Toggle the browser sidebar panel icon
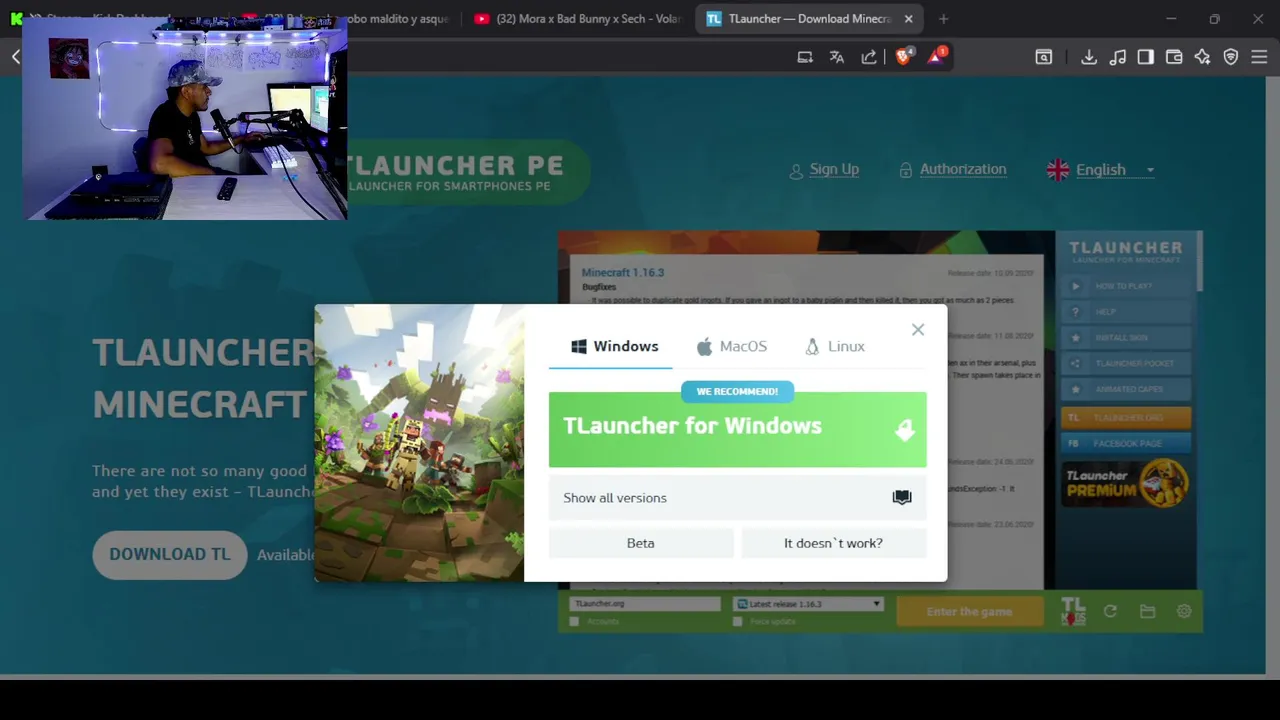Screen dimensions: 1280x720 [x=1146, y=57]
